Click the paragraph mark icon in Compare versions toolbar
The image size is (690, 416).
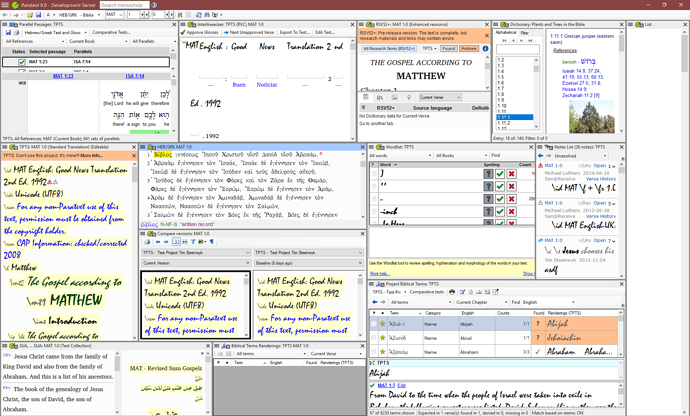[212, 242]
